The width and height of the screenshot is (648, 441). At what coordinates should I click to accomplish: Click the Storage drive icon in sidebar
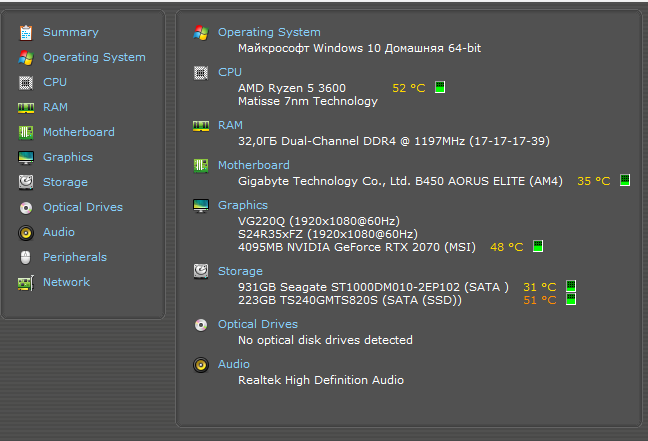point(25,182)
